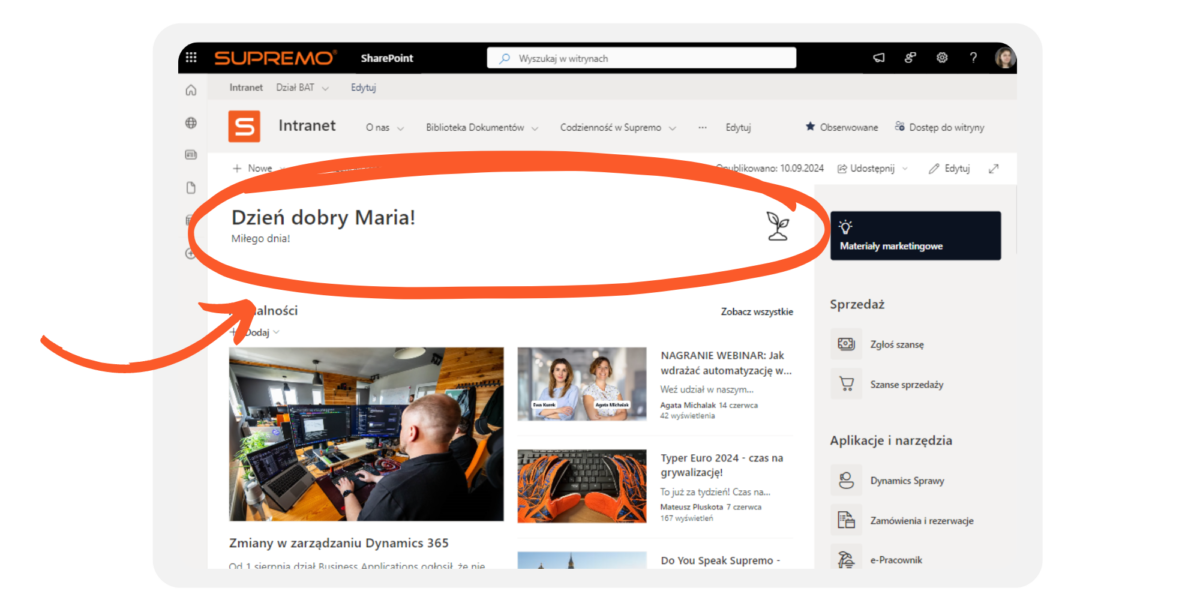Click the Zobacz wszystkie link
Image resolution: width=1200 pixels, height=600 pixels.
click(757, 312)
